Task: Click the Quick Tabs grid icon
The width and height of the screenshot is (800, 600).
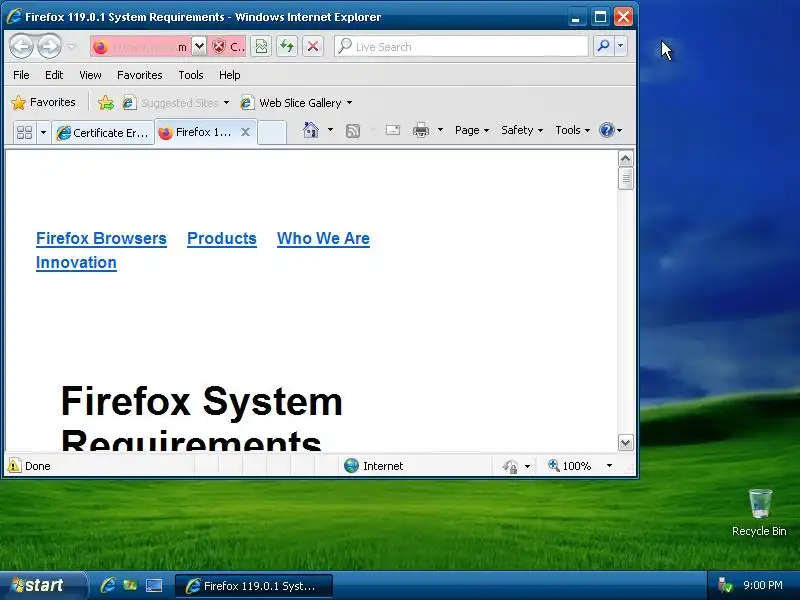Action: point(24,132)
